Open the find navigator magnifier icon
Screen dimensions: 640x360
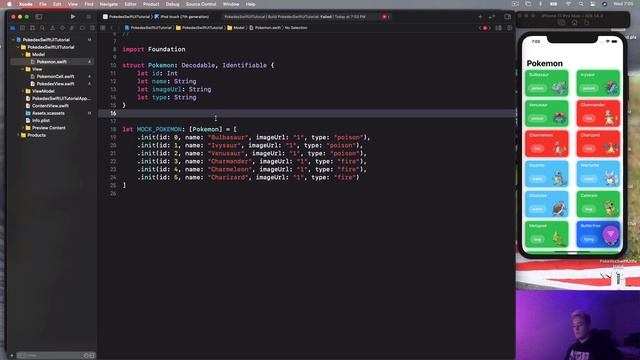tap(42, 28)
